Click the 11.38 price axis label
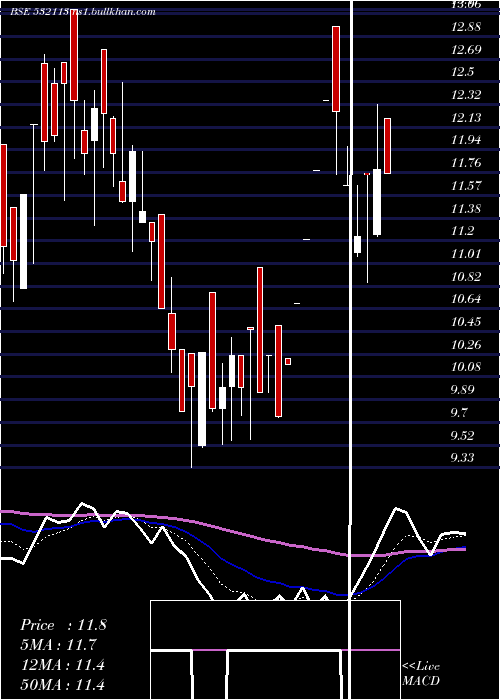The height and width of the screenshot is (700, 500). [466, 208]
